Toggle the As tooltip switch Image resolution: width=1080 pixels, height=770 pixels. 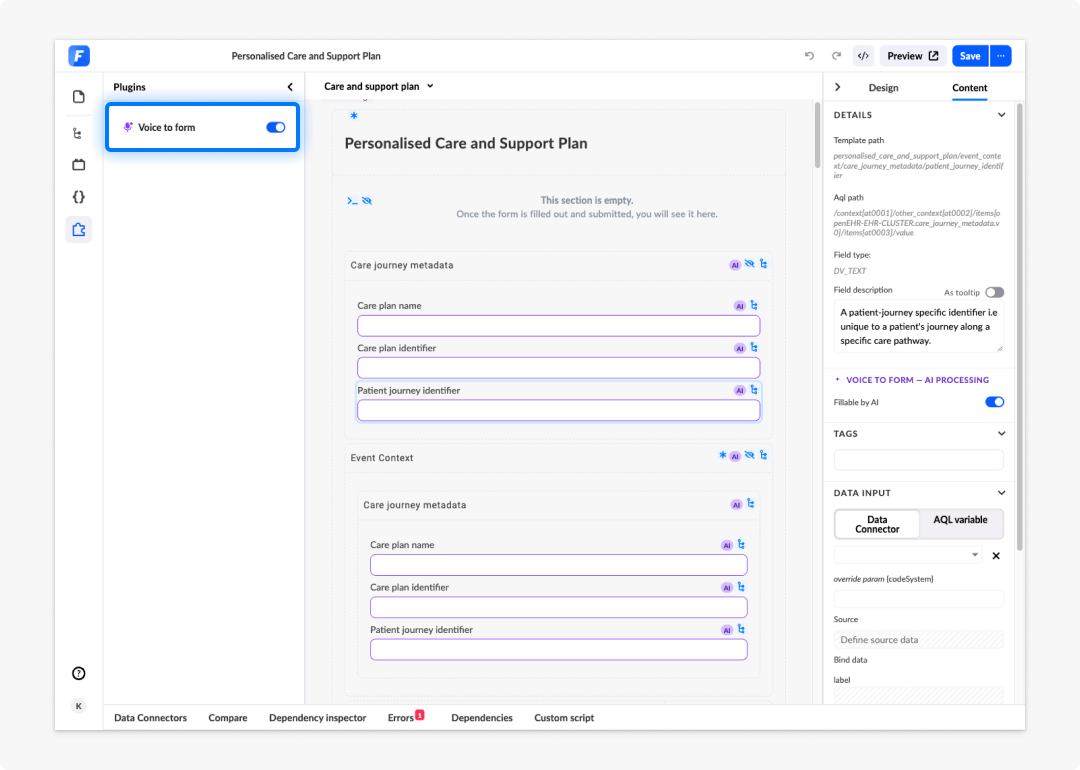pyautogui.click(x=994, y=292)
